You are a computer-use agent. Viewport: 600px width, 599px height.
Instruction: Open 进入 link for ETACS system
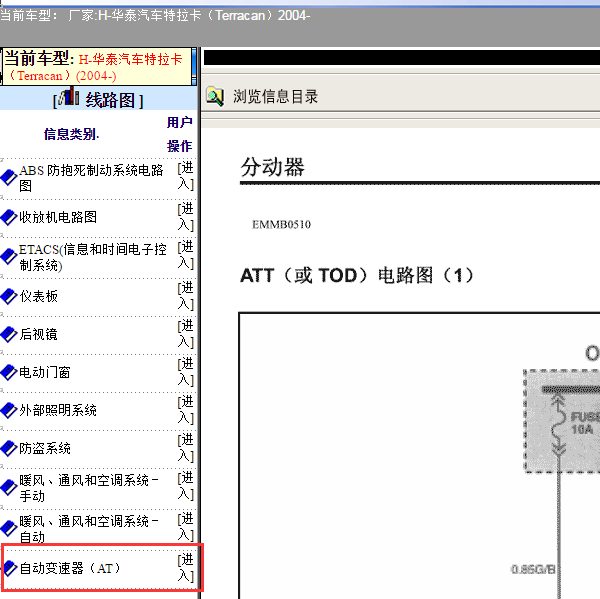pos(186,255)
